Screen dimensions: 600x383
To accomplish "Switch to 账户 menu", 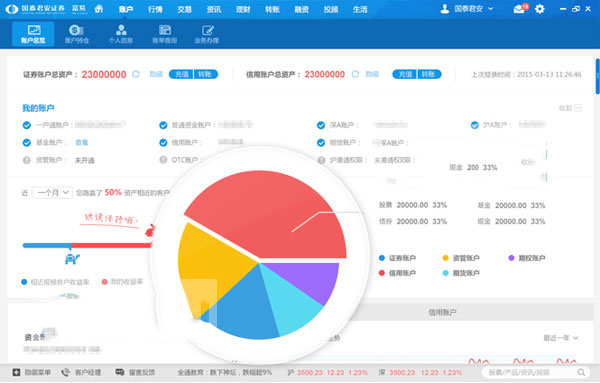I will click(126, 9).
